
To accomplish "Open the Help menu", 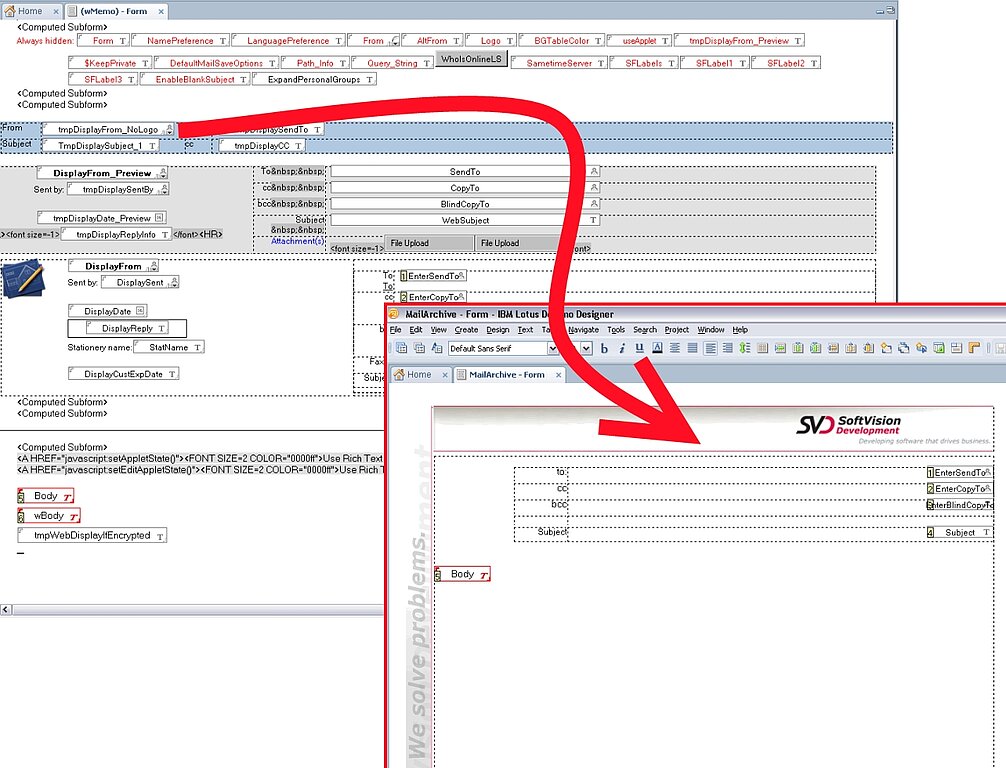I will 740,330.
